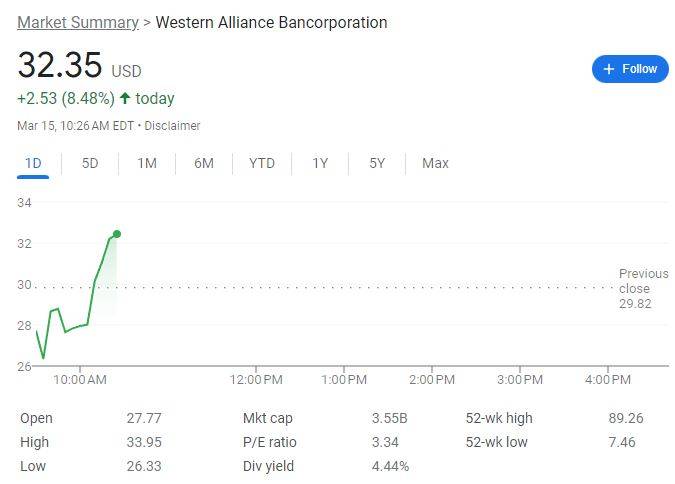Click the Div yield label
Screen dimensions: 675x484
pos(270,466)
